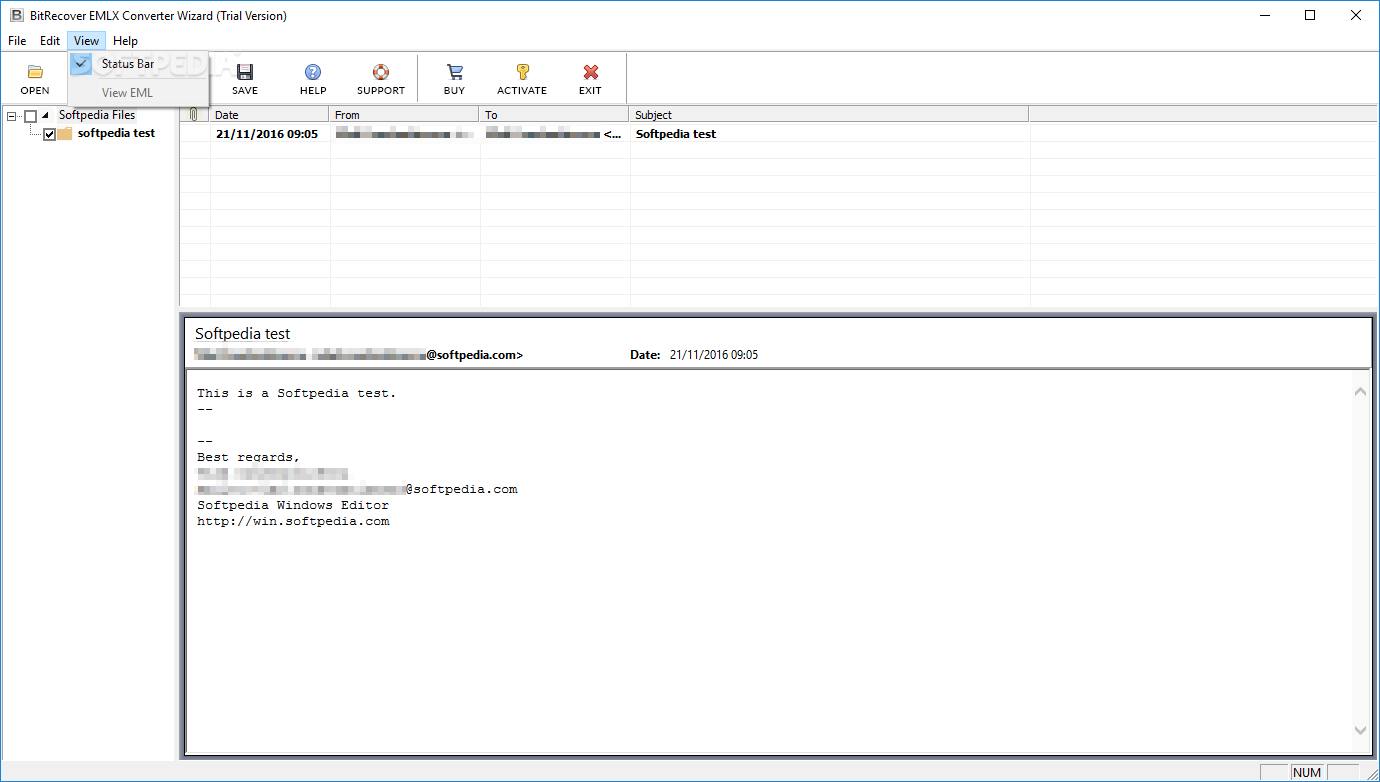1380x782 pixels.
Task: Toggle the Softpedia Files checkbox
Action: point(30,116)
